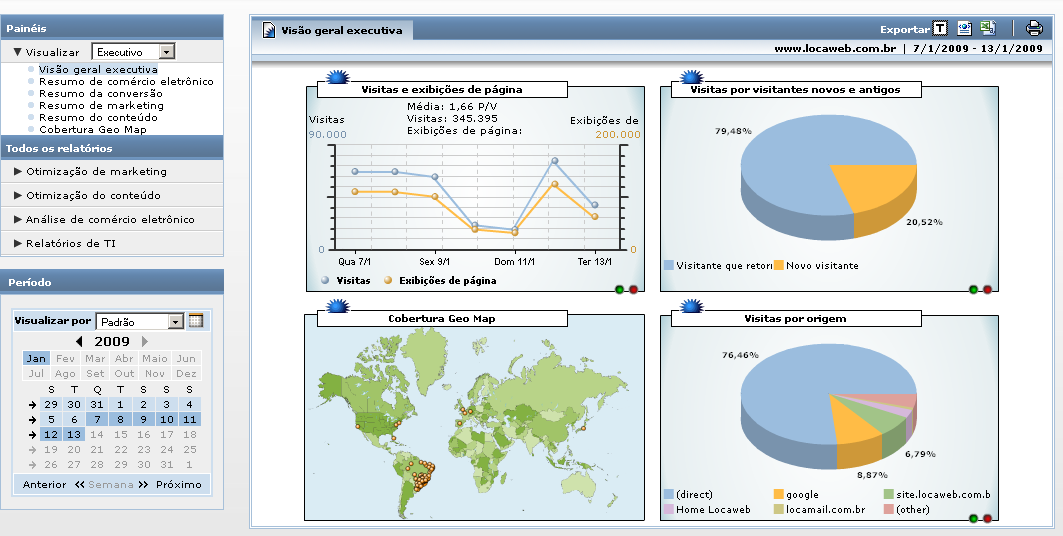Open Resumo de comércio eletrônico

126,81
